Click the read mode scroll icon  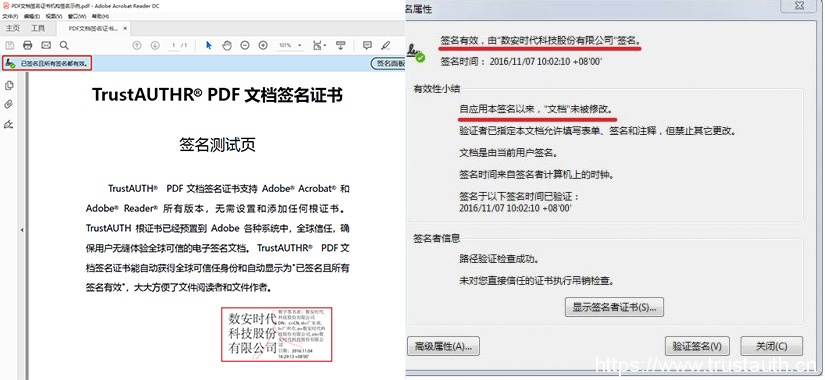[340, 45]
